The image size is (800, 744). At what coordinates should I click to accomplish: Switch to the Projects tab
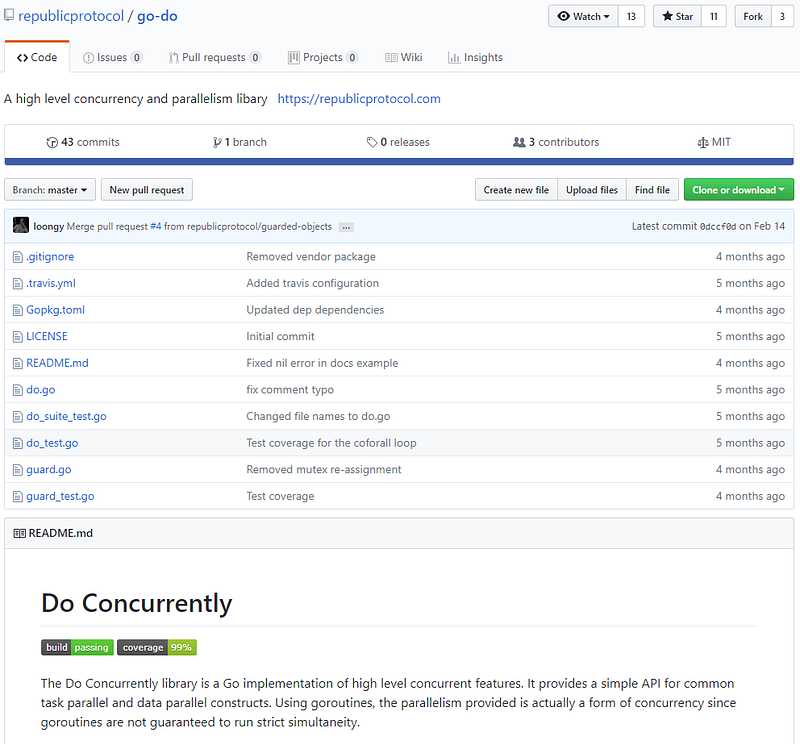[x=322, y=57]
